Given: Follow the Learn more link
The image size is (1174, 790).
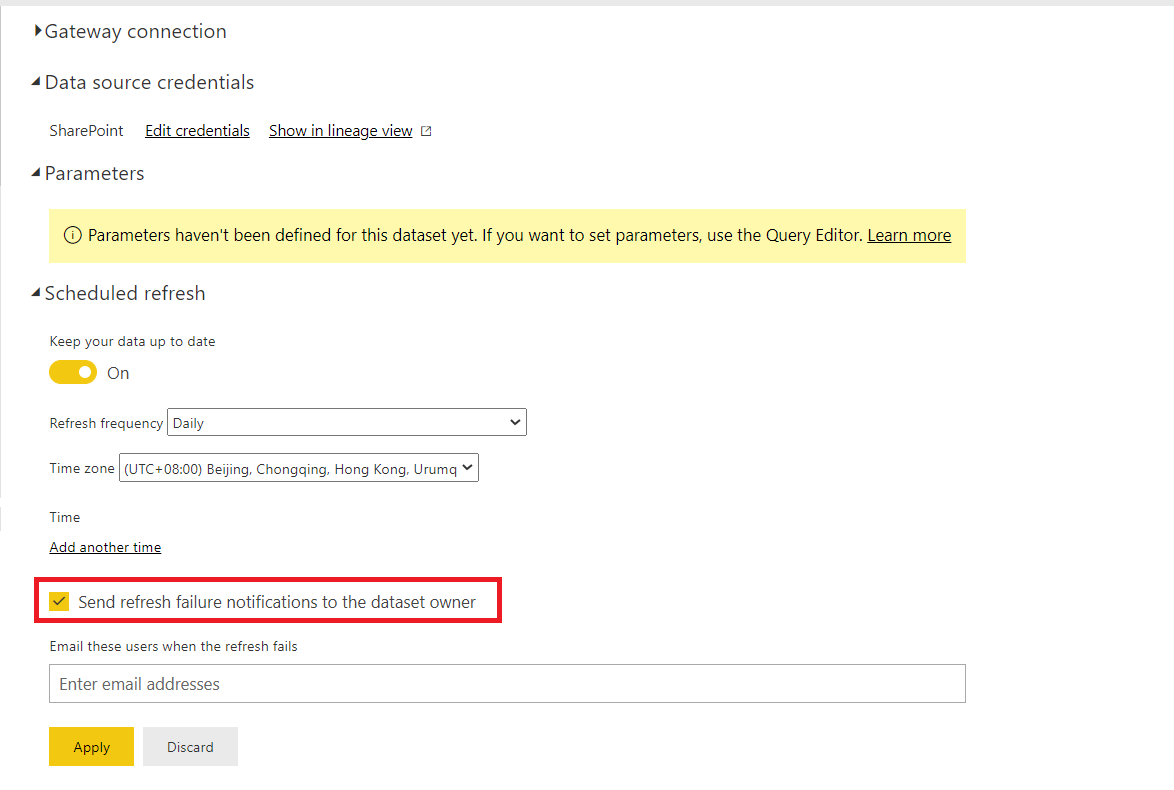Looking at the screenshot, I should coord(909,235).
